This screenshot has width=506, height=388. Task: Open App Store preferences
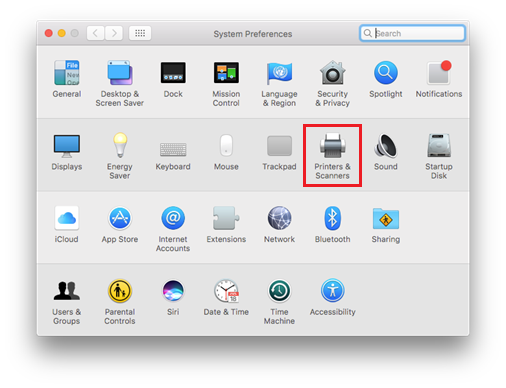pyautogui.click(x=120, y=224)
